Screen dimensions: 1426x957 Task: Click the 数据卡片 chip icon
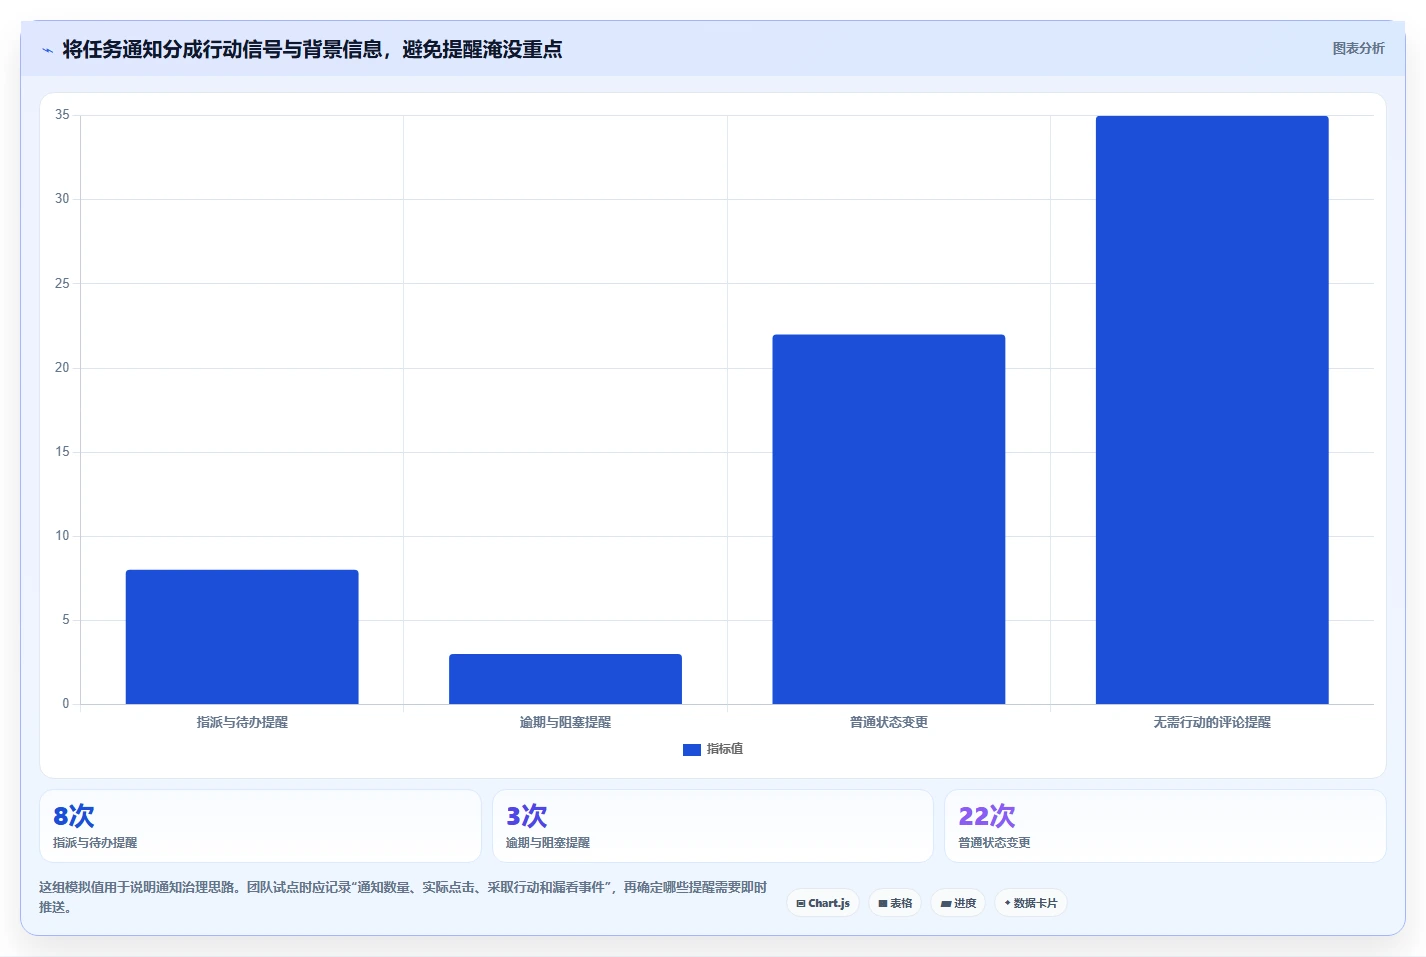click(1008, 903)
